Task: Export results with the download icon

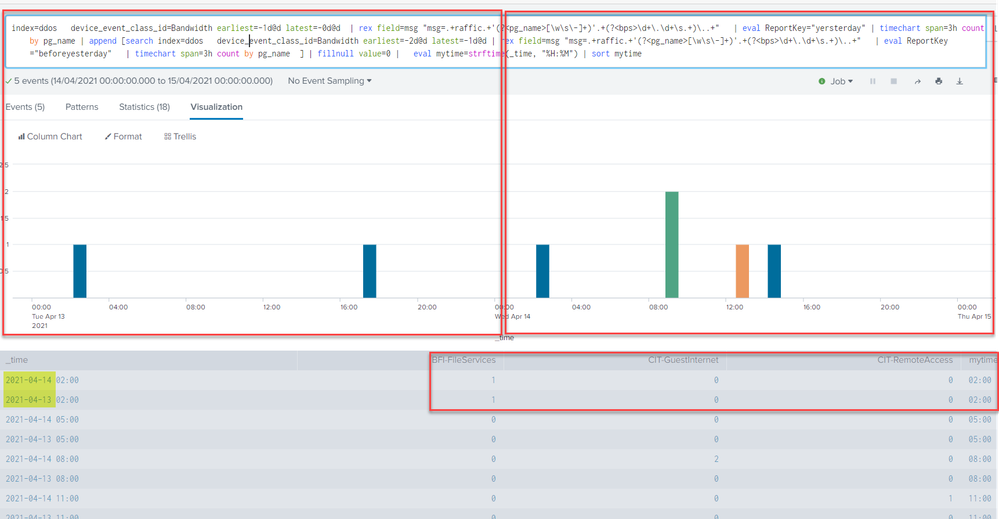Action: 959,82
